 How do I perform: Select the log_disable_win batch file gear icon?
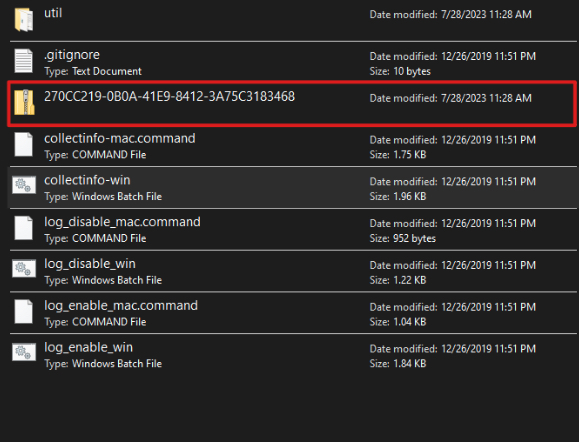tap(24, 268)
